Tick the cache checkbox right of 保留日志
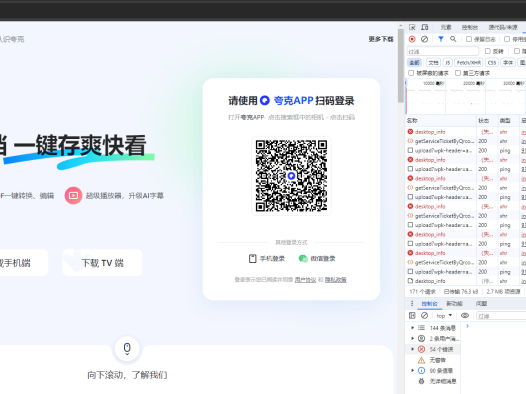This screenshot has height=394, width=526. click(507, 39)
